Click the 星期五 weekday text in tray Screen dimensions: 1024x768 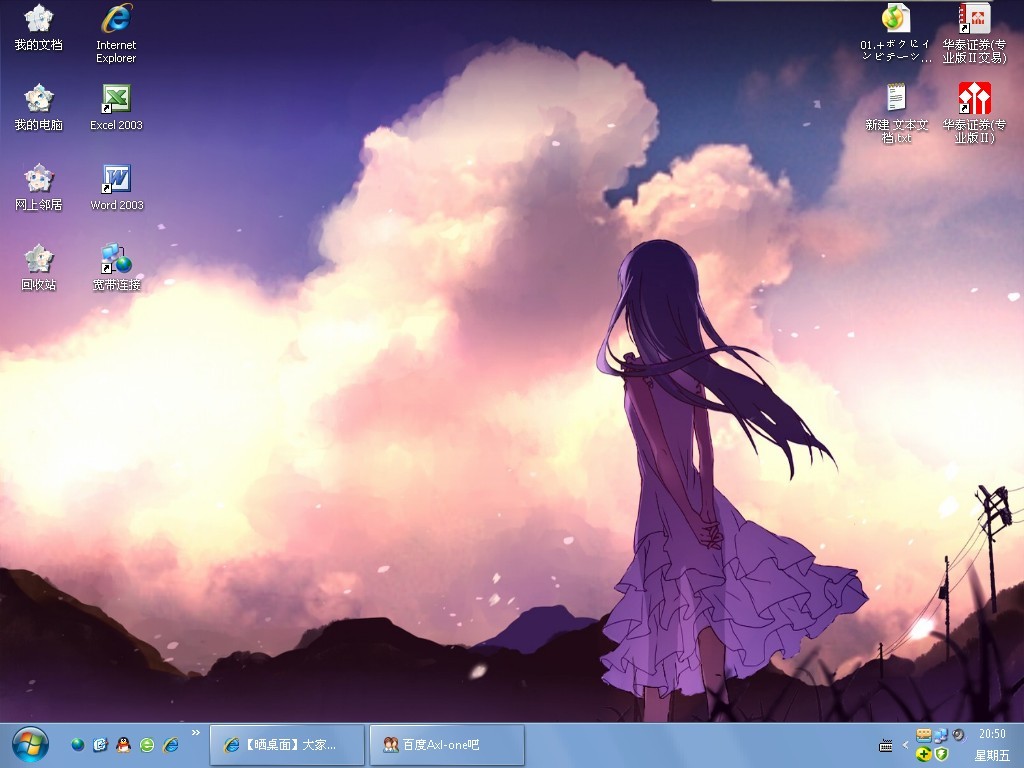tap(992, 756)
